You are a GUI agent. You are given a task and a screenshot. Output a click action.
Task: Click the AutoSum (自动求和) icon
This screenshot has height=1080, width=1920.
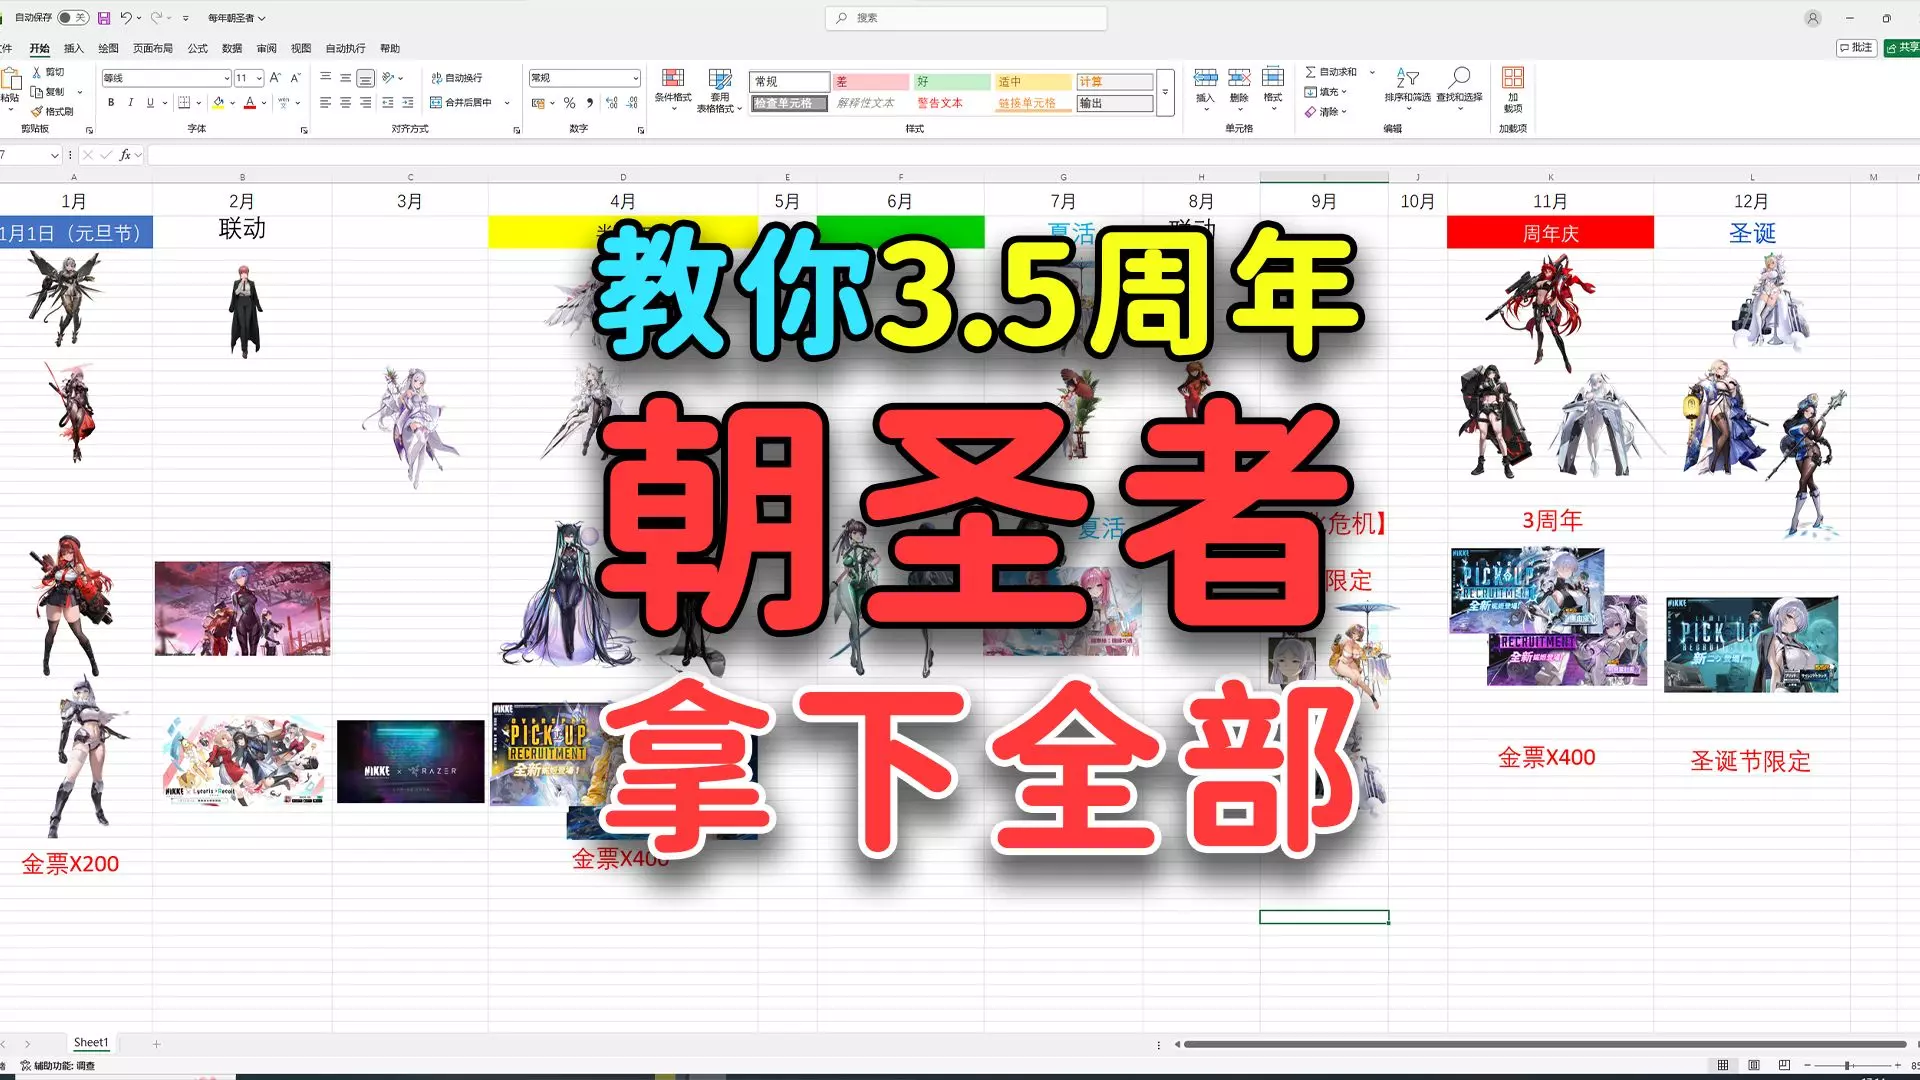(x=1310, y=72)
